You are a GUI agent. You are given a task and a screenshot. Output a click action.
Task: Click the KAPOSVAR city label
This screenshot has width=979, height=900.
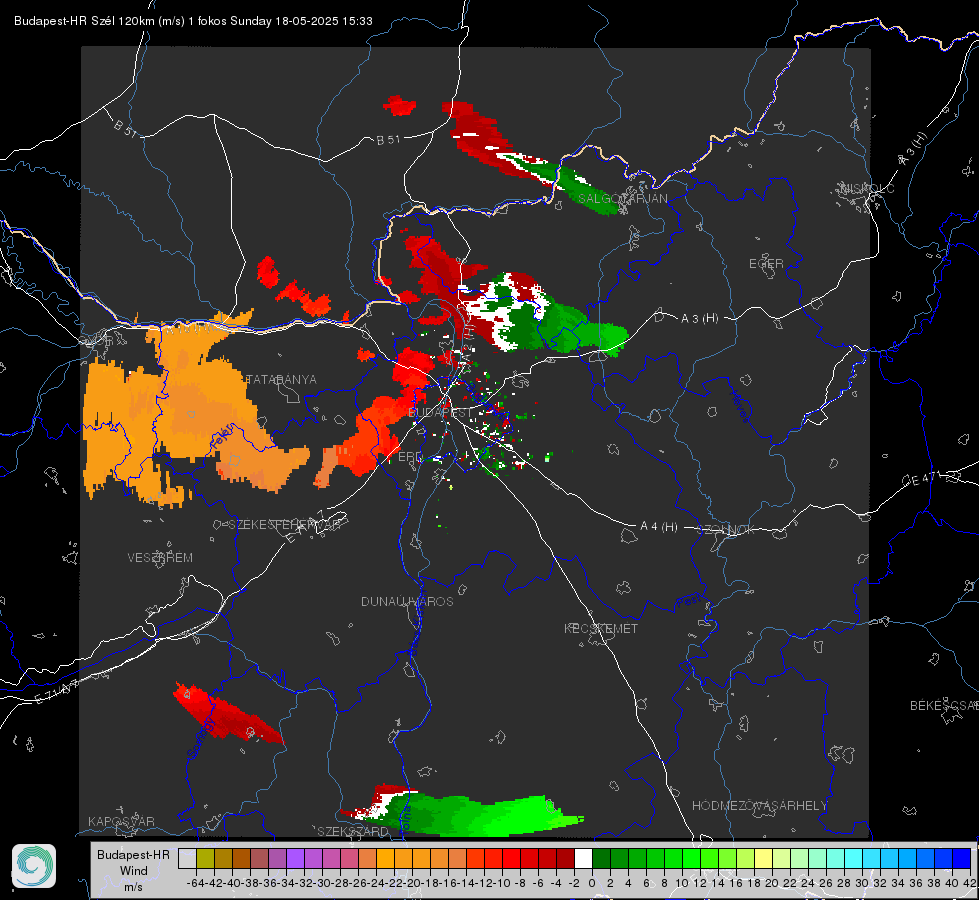click(121, 821)
